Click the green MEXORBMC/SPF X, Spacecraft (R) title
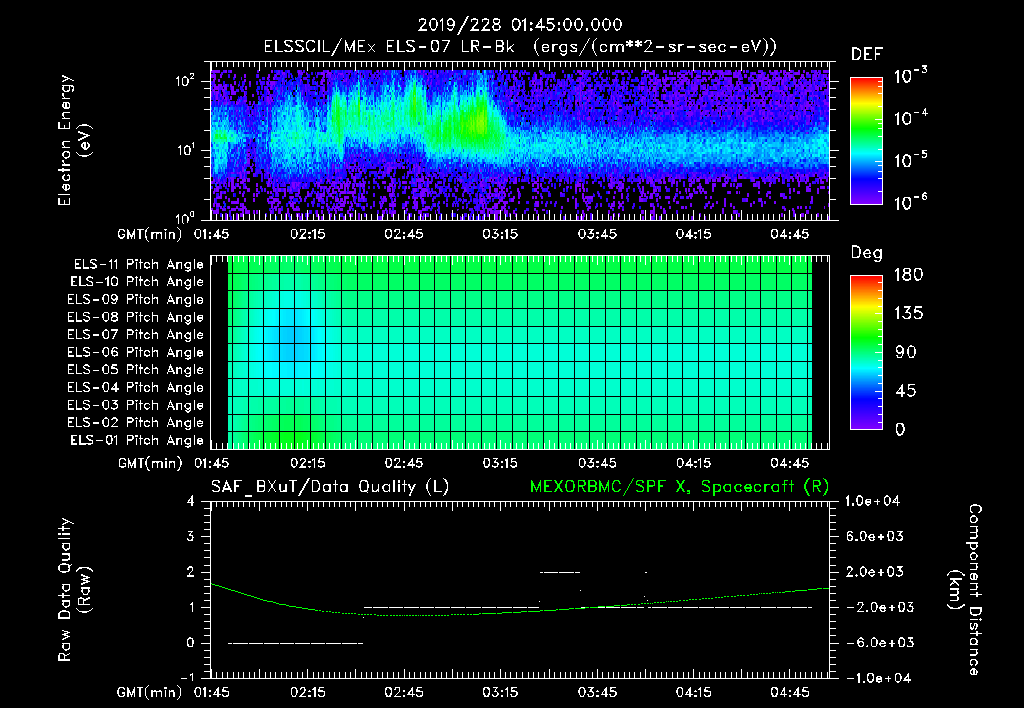1024x708 pixels. click(x=679, y=487)
